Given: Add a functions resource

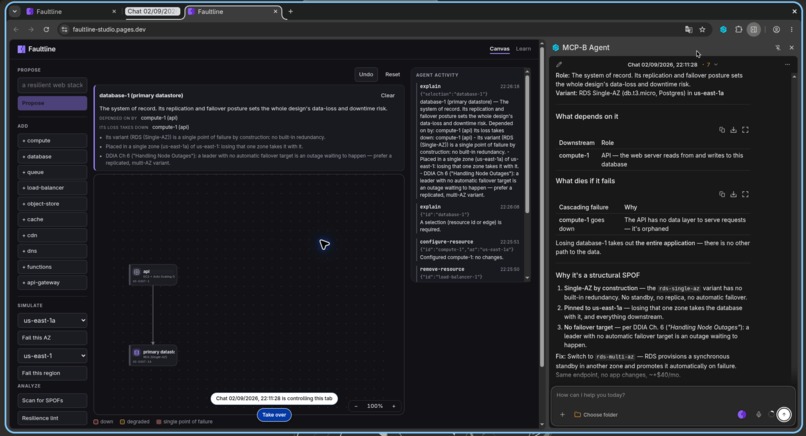Looking at the screenshot, I should 52,267.
